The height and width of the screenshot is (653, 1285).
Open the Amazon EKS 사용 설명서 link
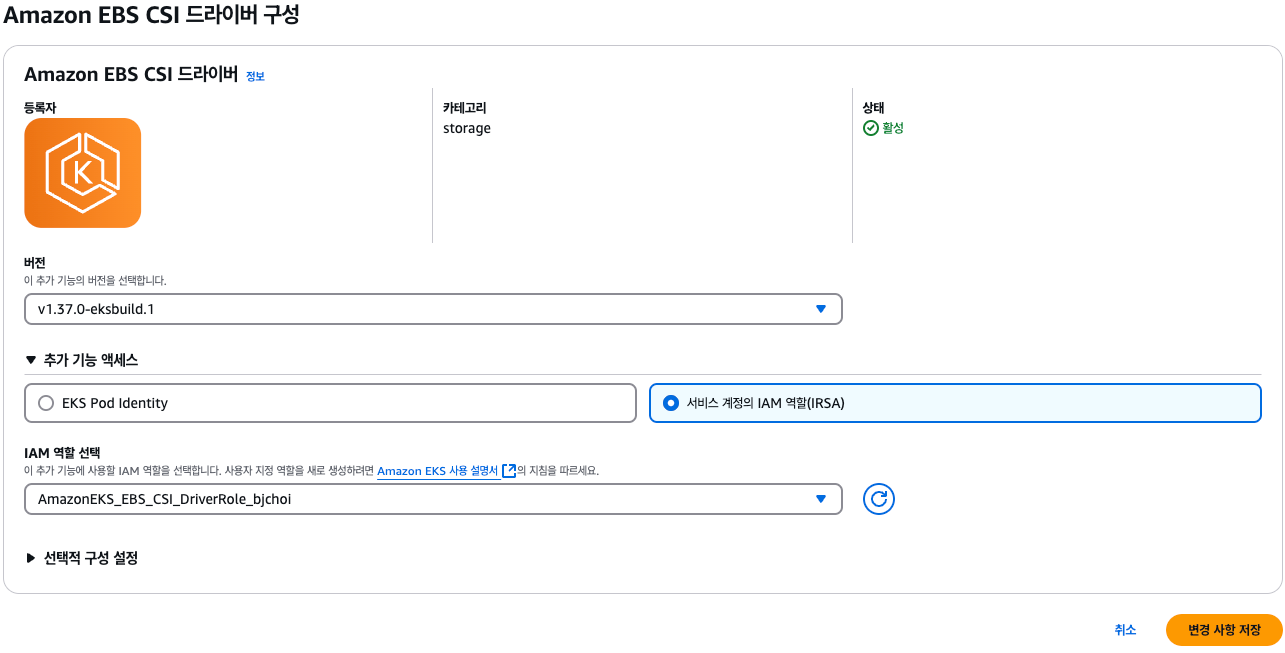[x=438, y=471]
